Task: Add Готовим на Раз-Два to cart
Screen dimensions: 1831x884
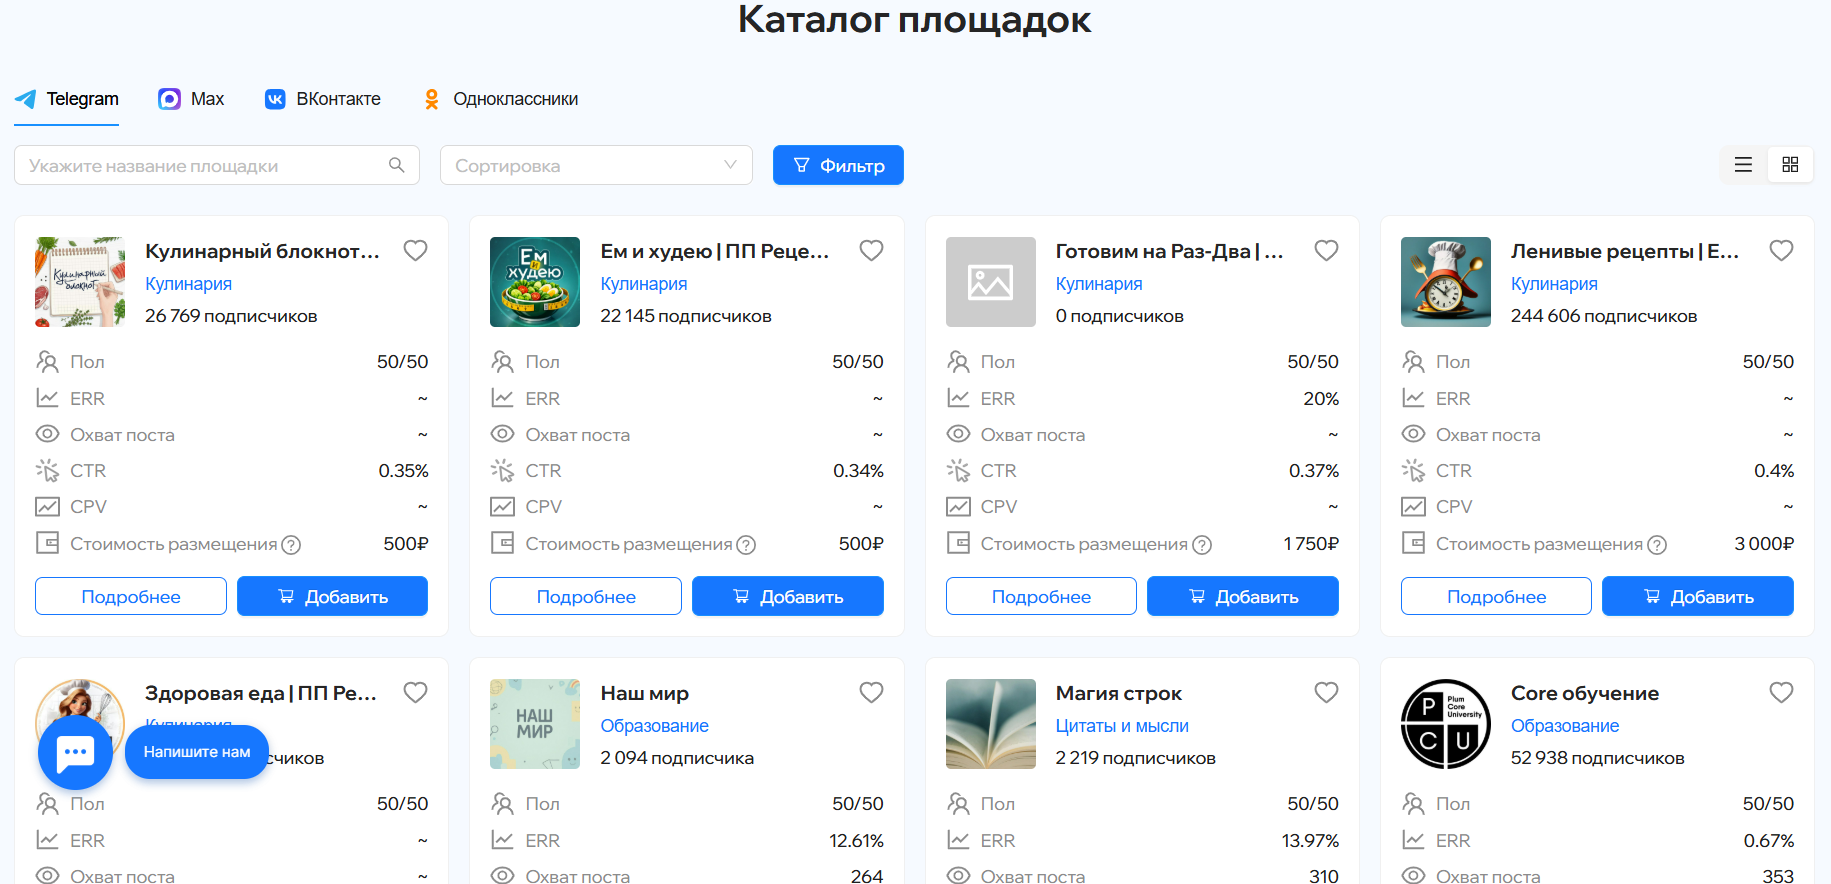Action: click(1243, 596)
